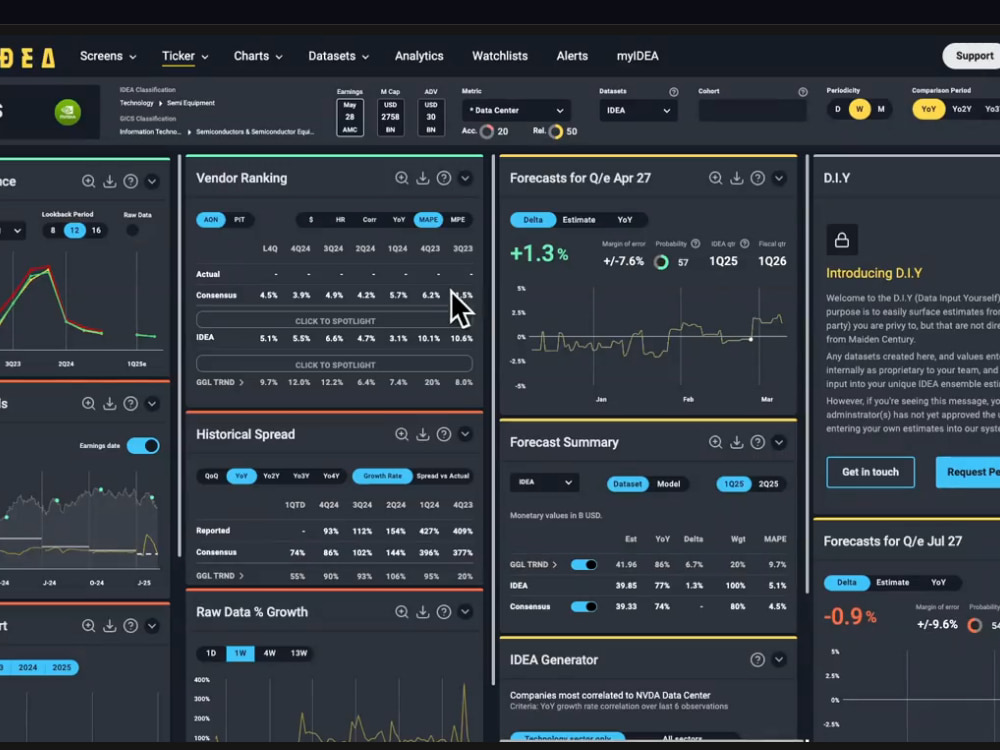Click Get in touch button
The width and height of the screenshot is (1000, 750).
coord(871,472)
